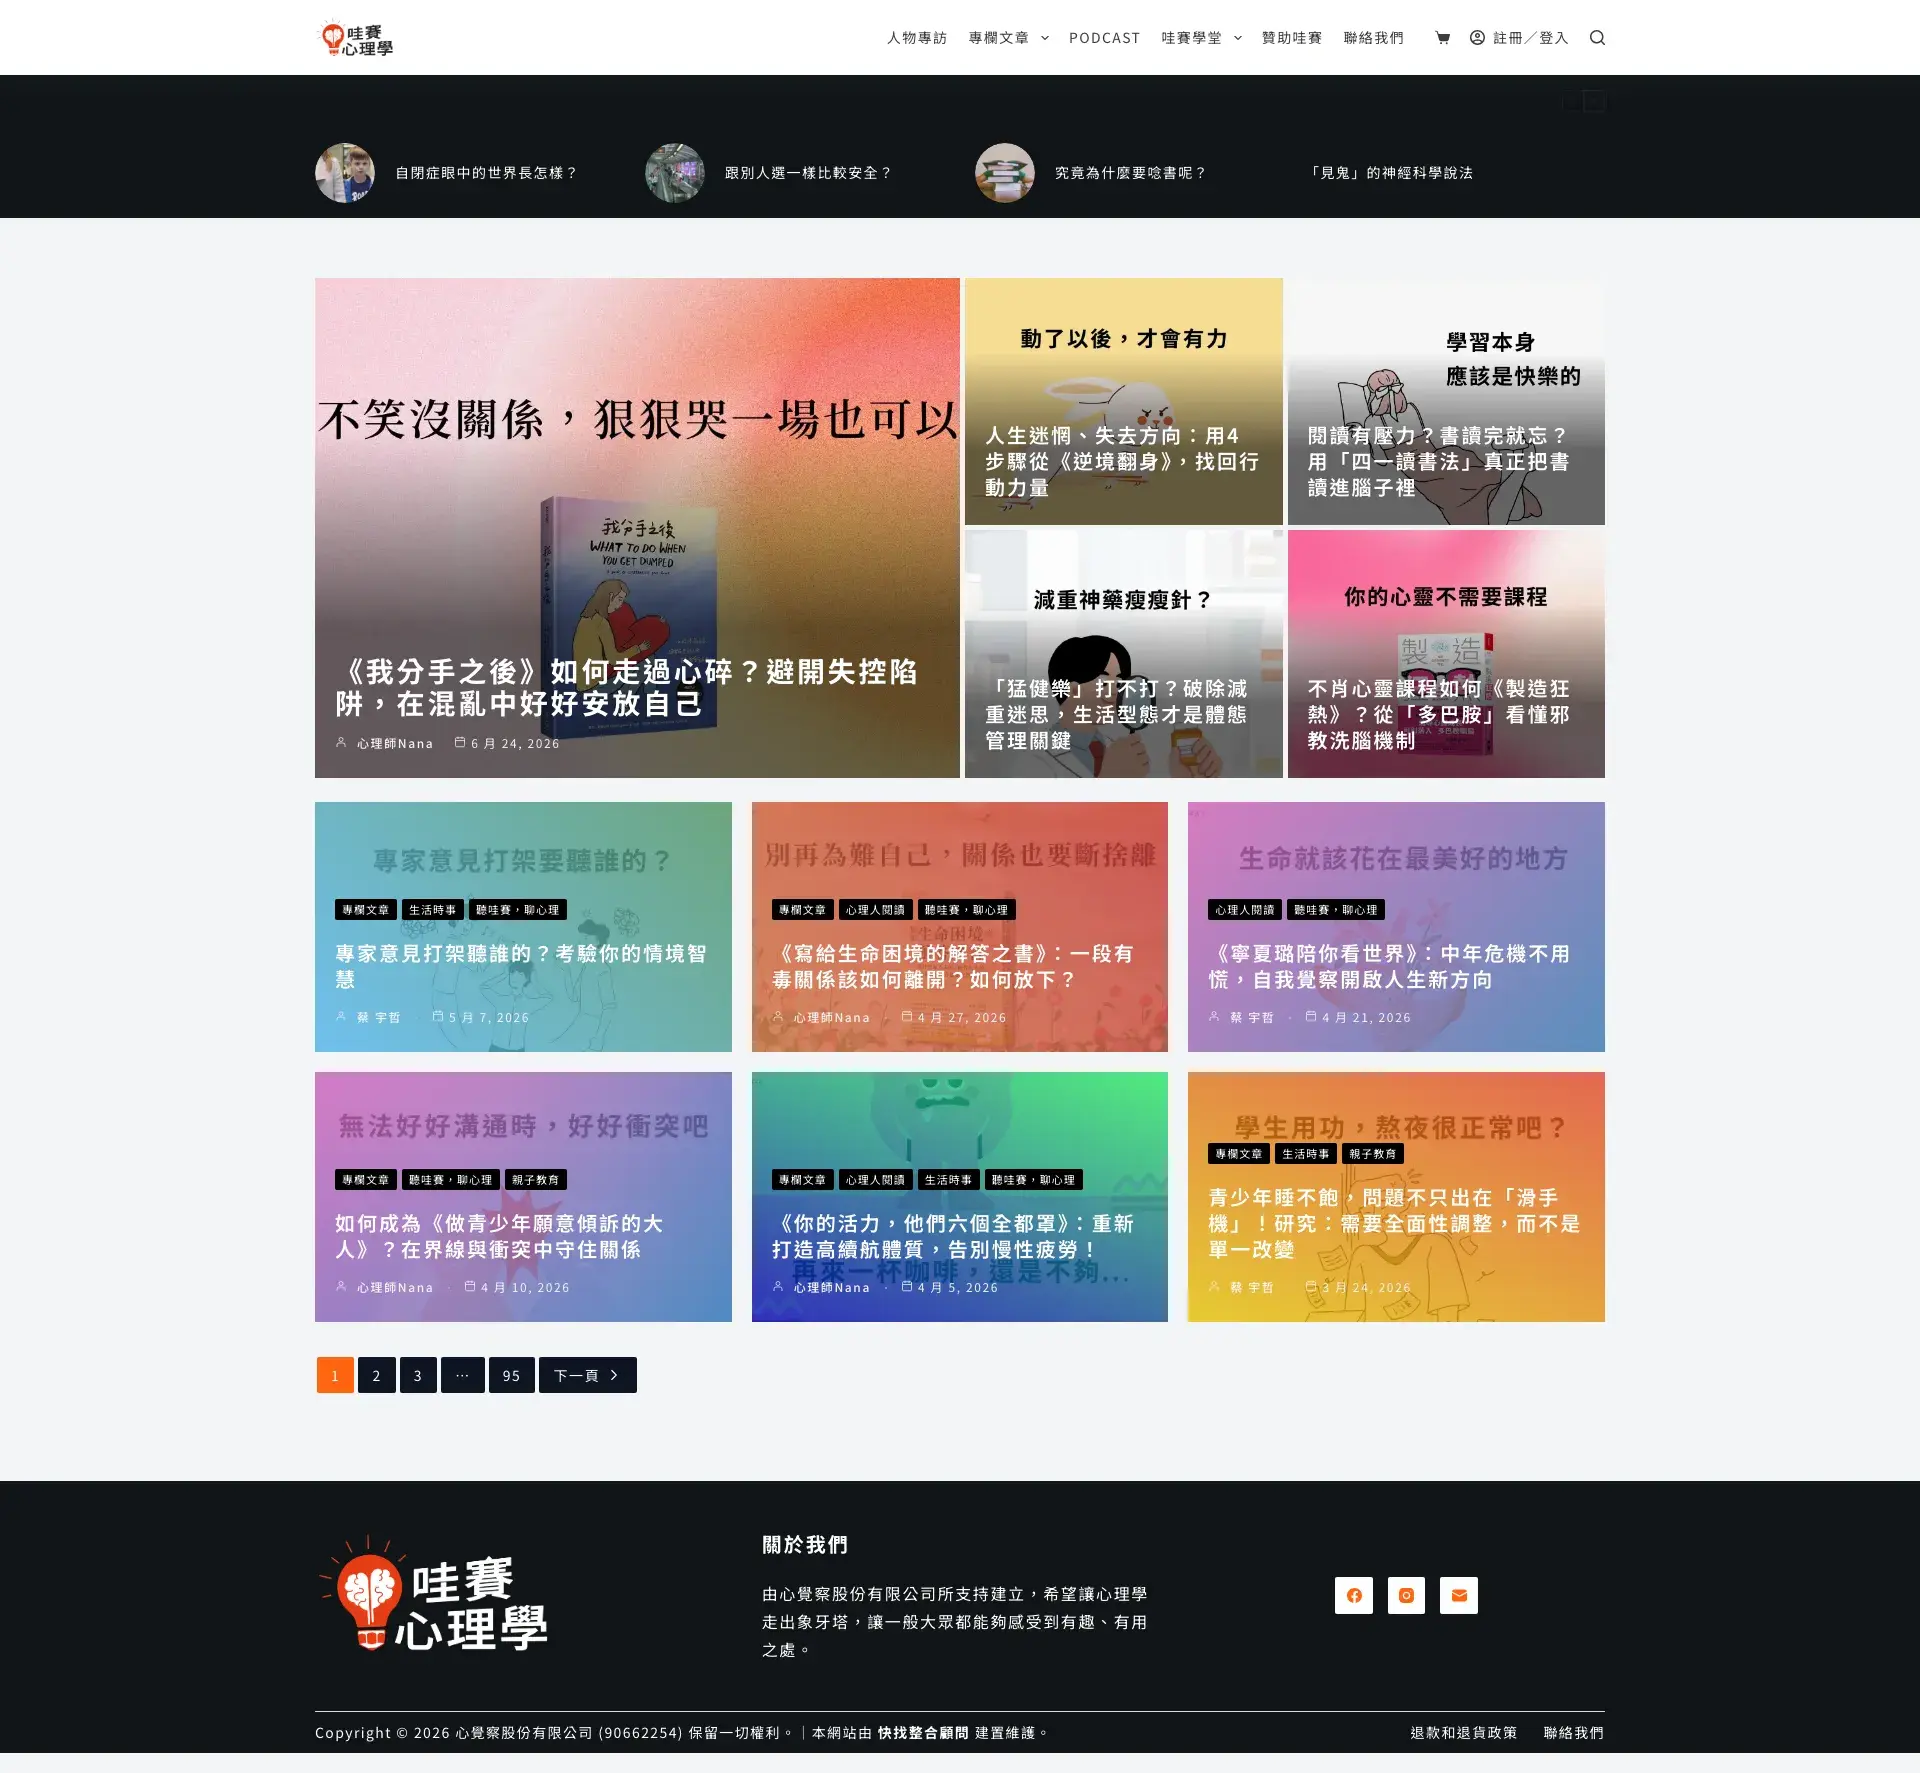The image size is (1920, 1773).
Task: Open the 快找整合顧問 footer link
Action: (x=923, y=1733)
